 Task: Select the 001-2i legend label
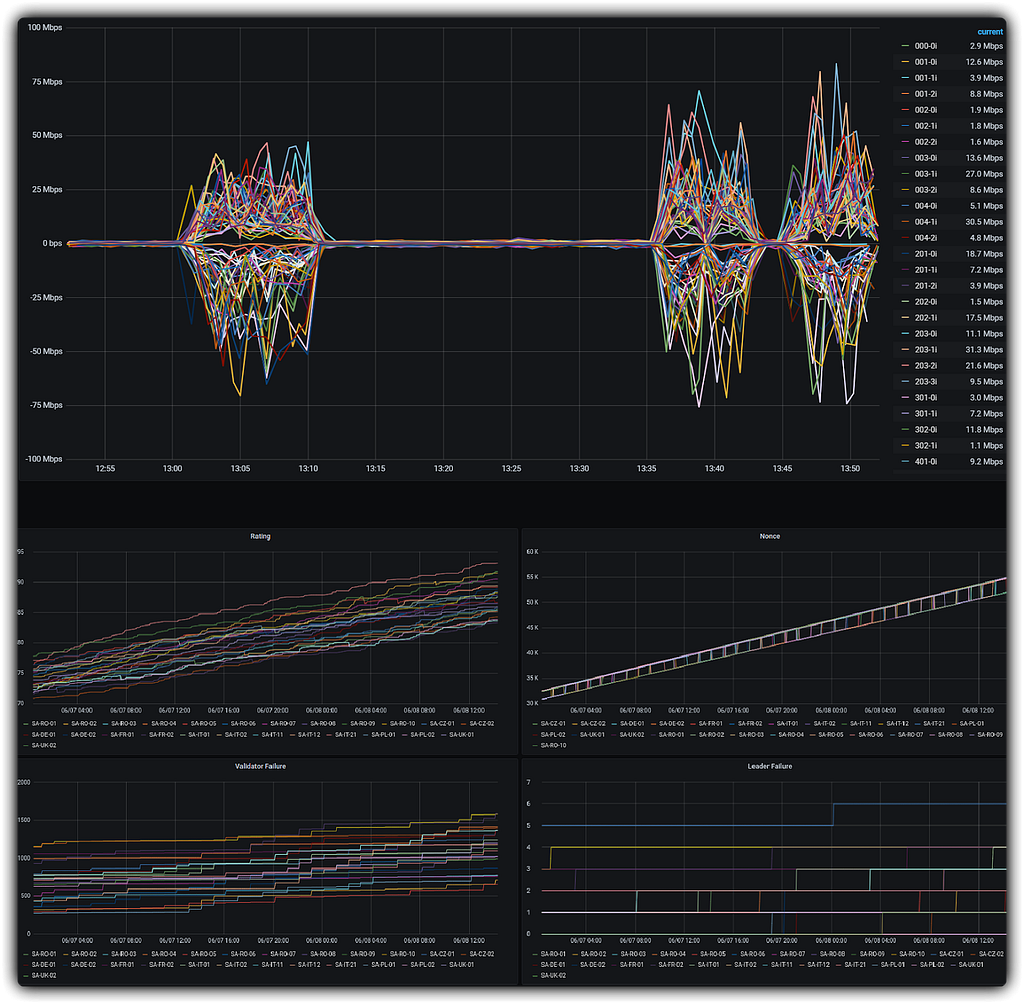click(x=925, y=94)
